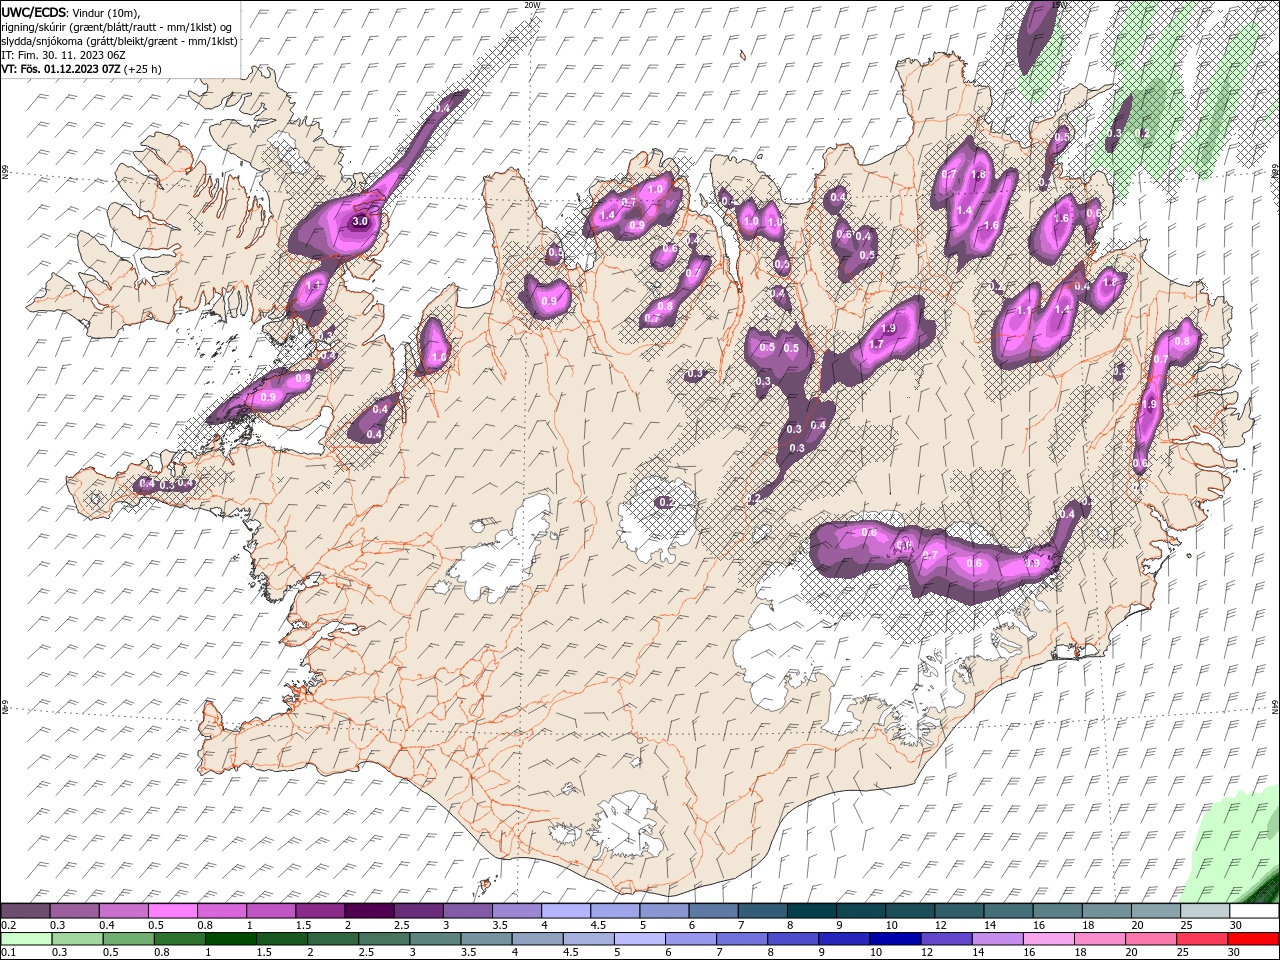The width and height of the screenshot is (1280, 960).
Task: Click the 16 label in bottom legend row
Action: (x=1029, y=952)
